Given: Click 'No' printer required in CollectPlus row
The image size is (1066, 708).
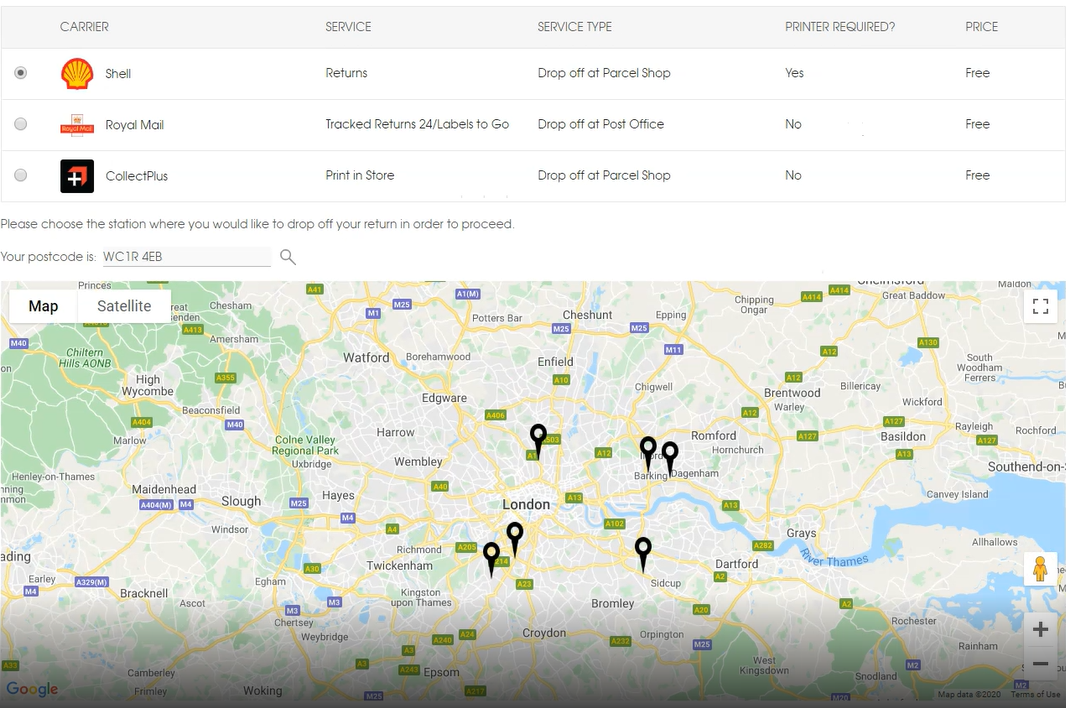Looking at the screenshot, I should (793, 175).
